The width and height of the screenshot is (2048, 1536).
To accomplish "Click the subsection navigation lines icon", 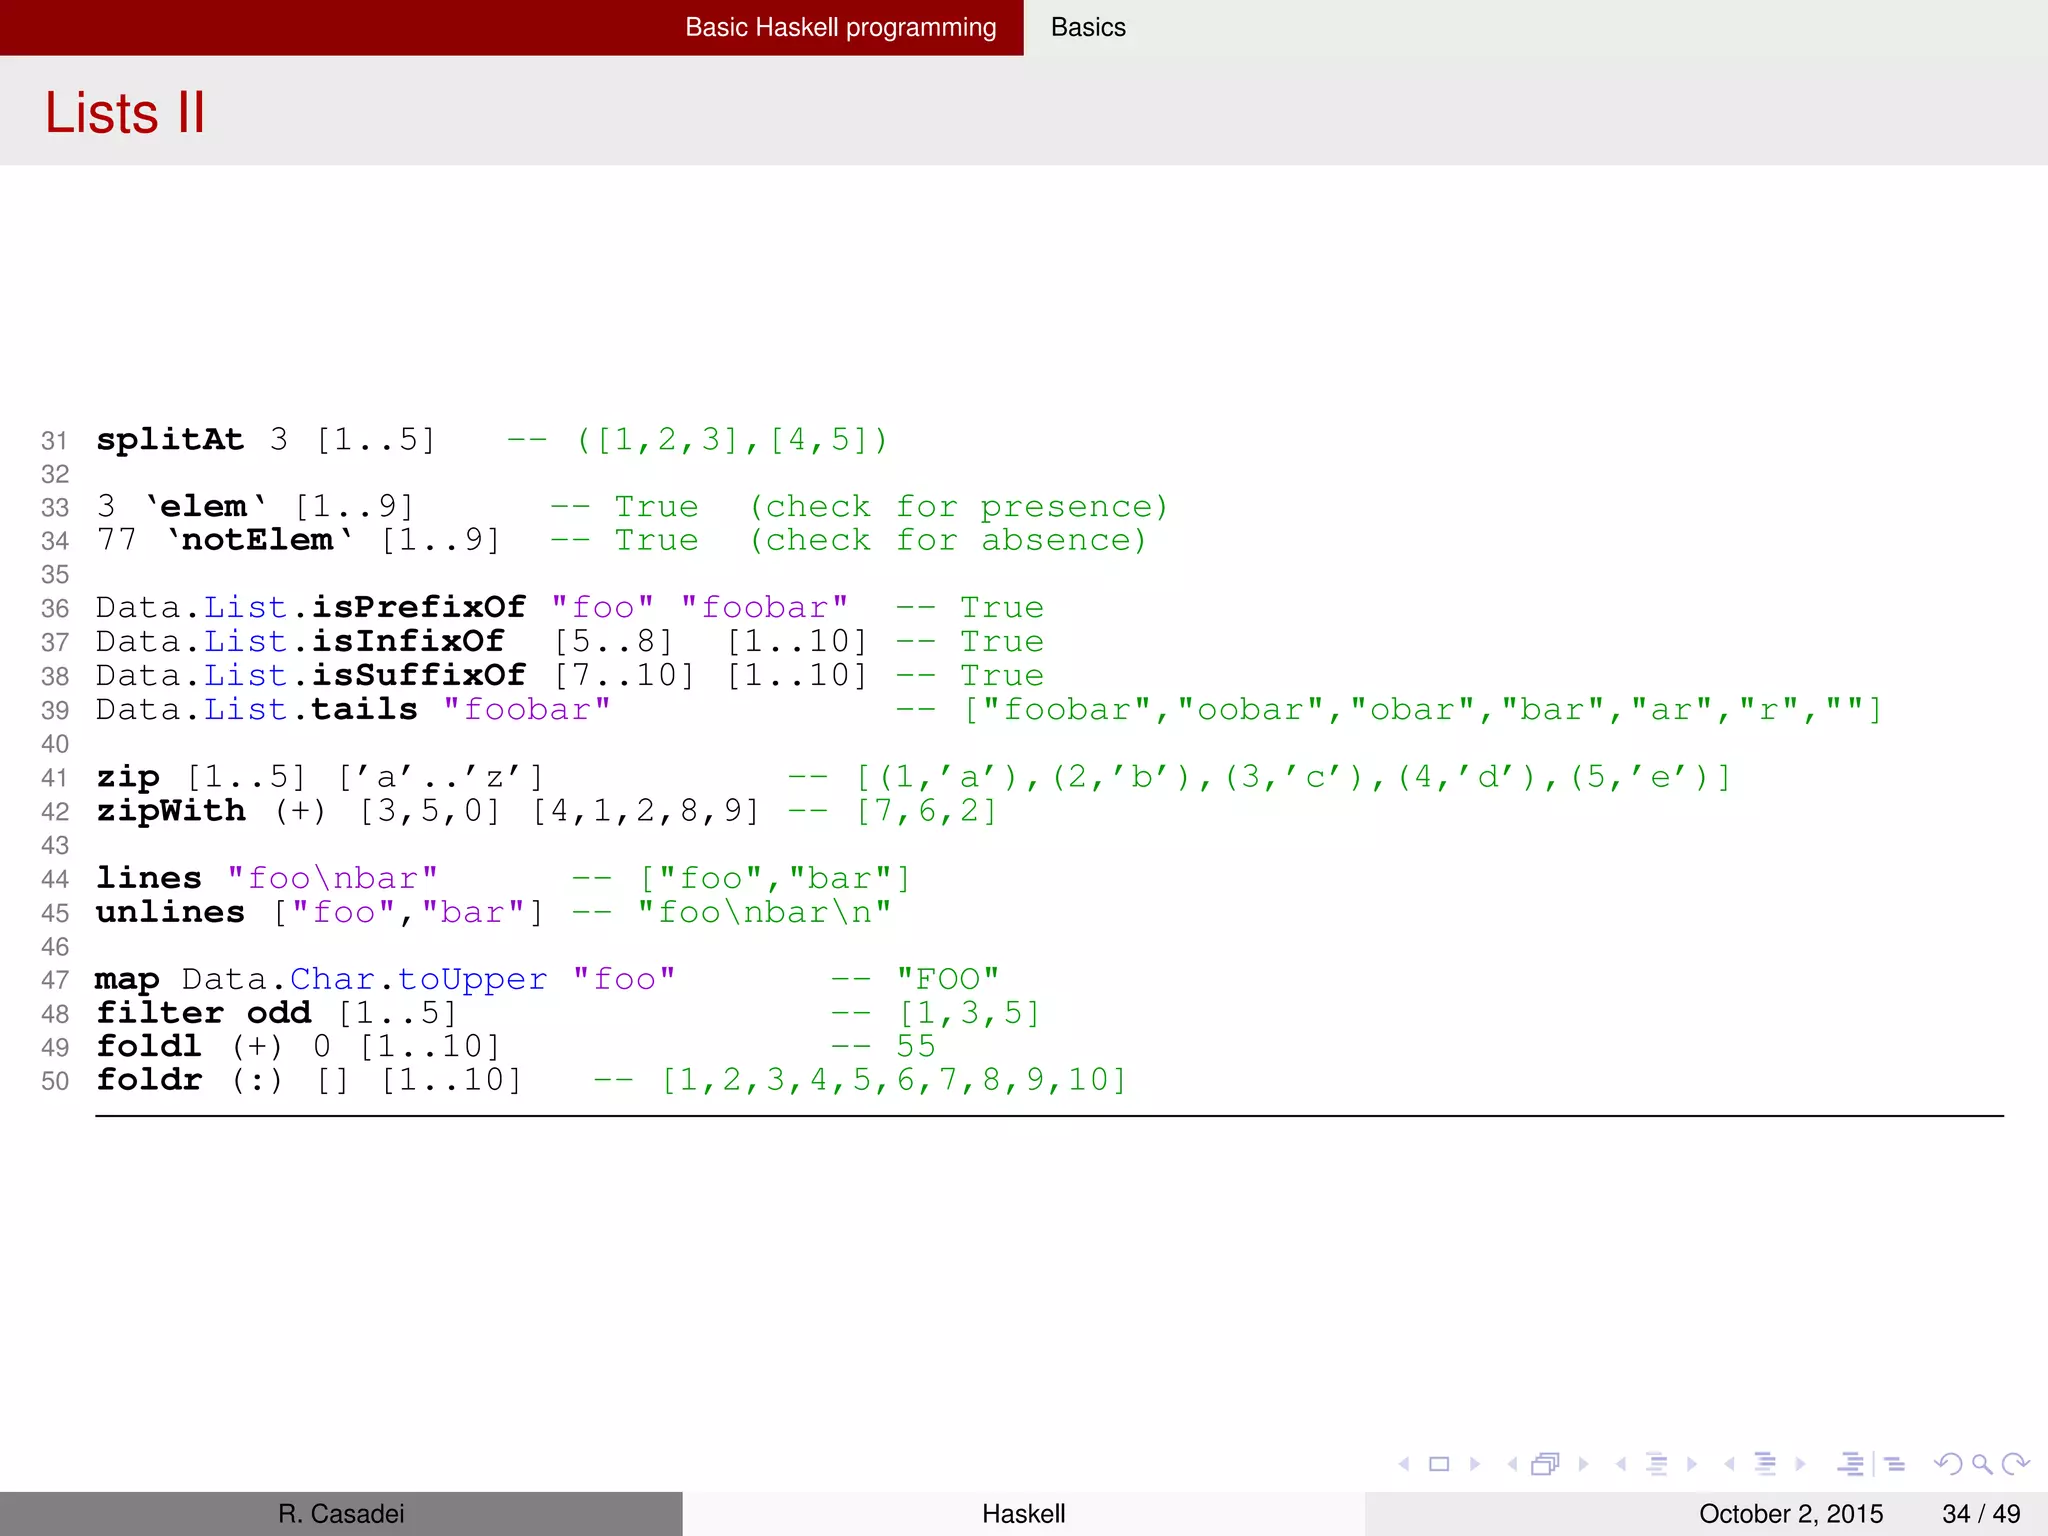I will 1657,1464.
